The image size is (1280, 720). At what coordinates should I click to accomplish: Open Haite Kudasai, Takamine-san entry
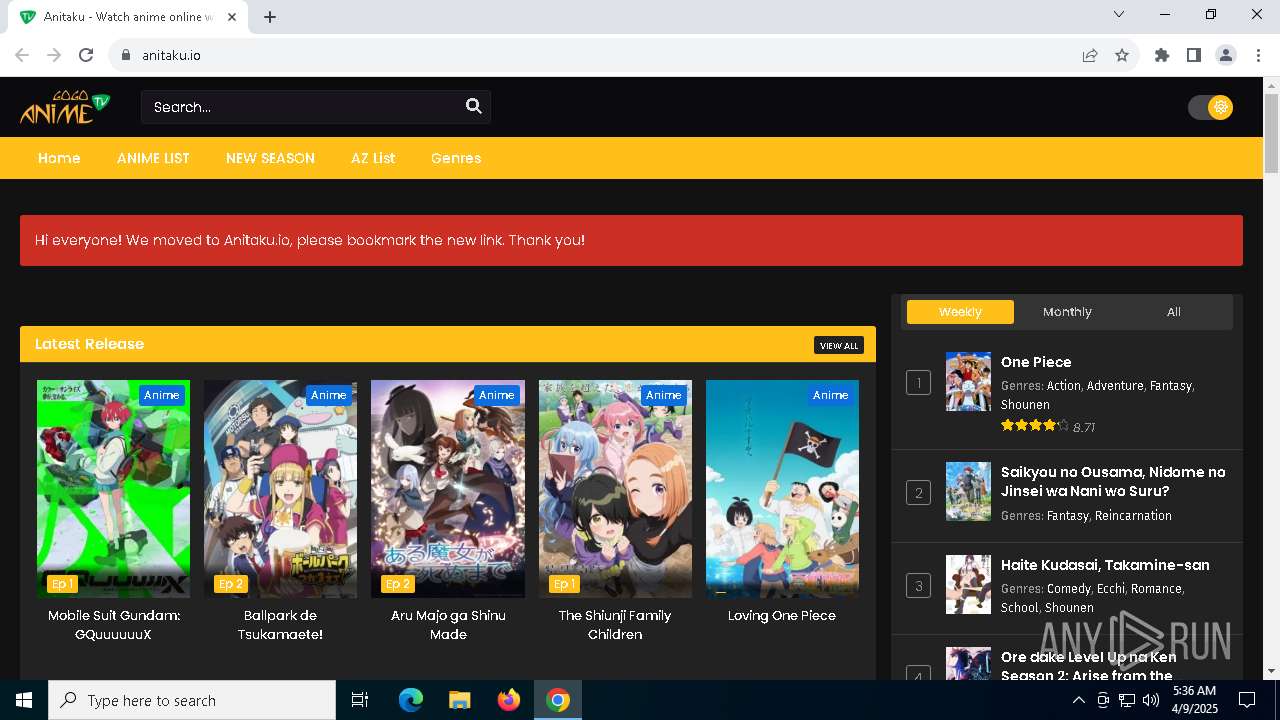1105,565
